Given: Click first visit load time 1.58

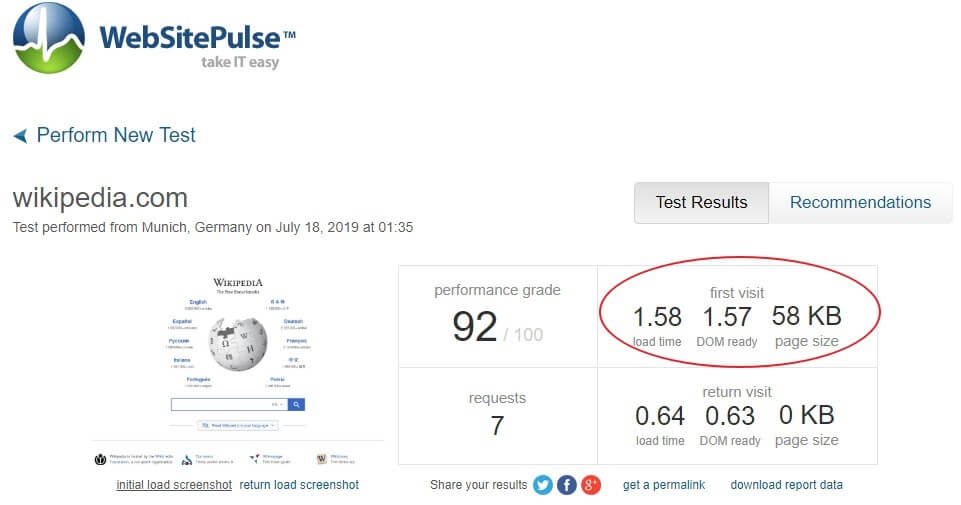Looking at the screenshot, I should pyautogui.click(x=657, y=317).
